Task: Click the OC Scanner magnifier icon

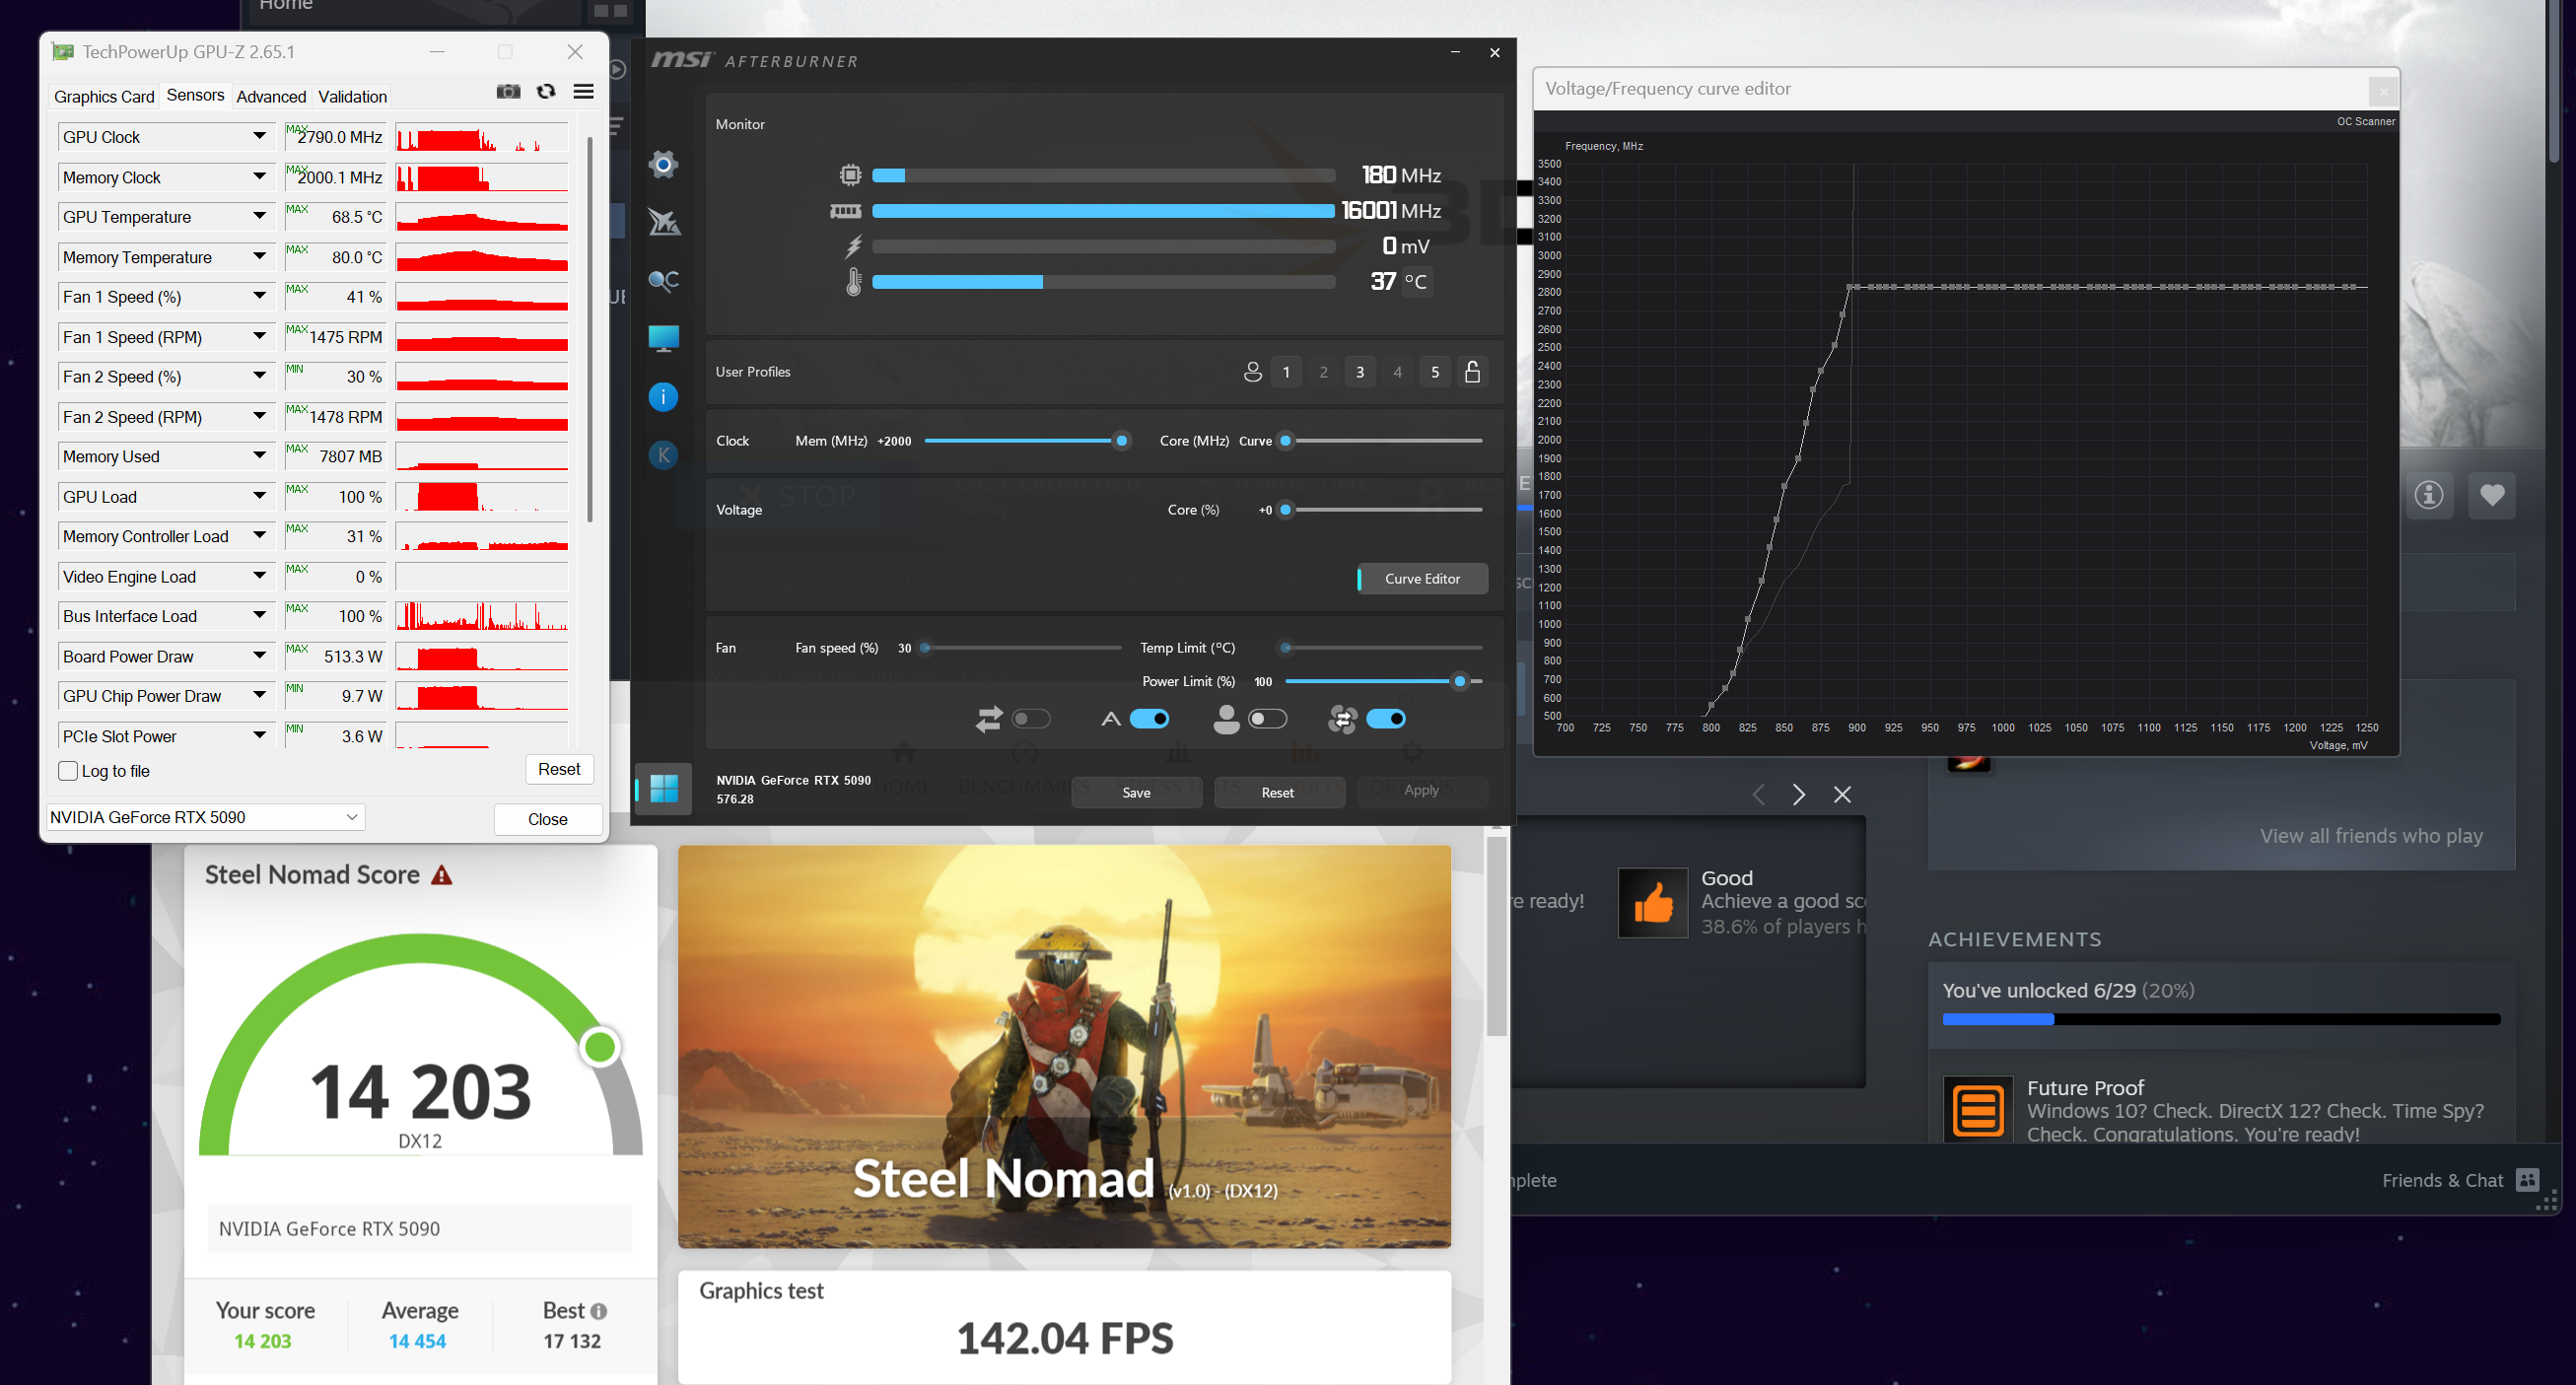Action: [663, 281]
